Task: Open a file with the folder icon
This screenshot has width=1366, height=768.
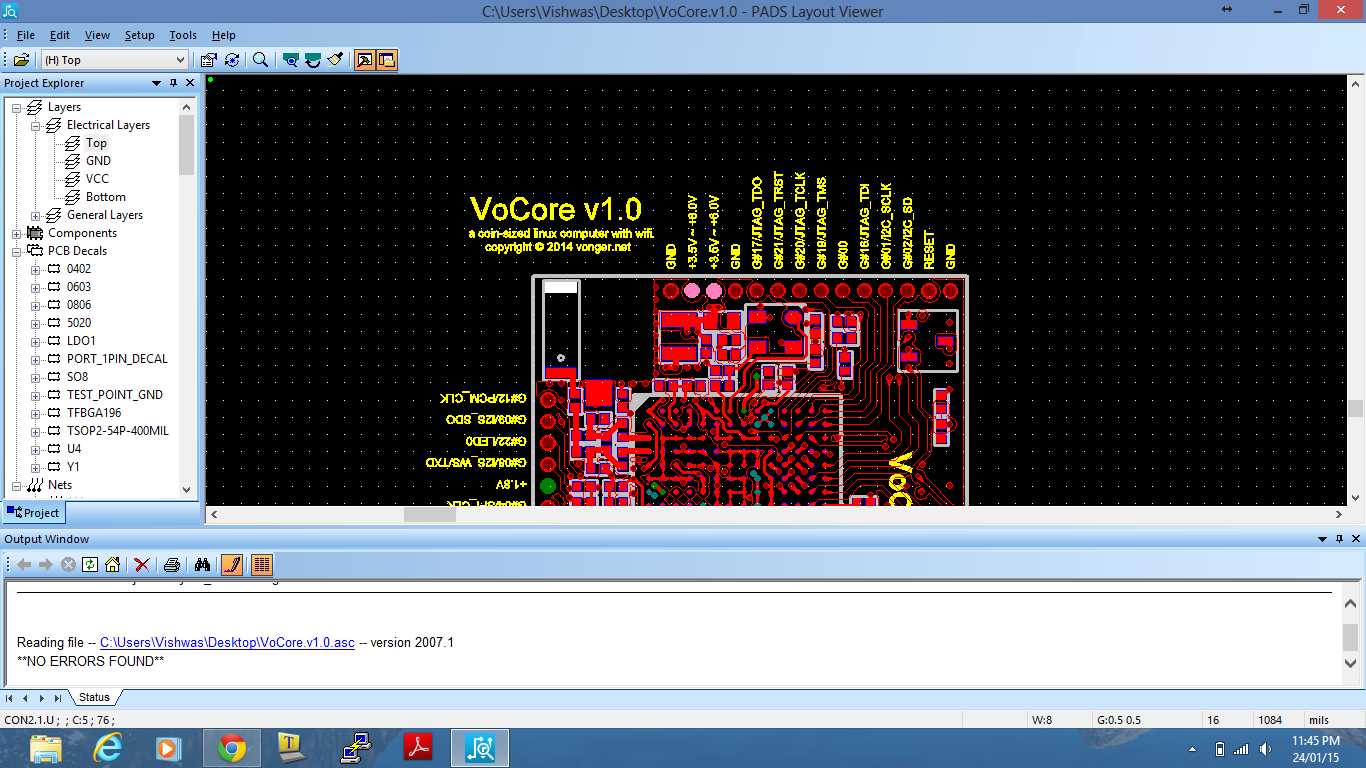Action: coord(21,60)
